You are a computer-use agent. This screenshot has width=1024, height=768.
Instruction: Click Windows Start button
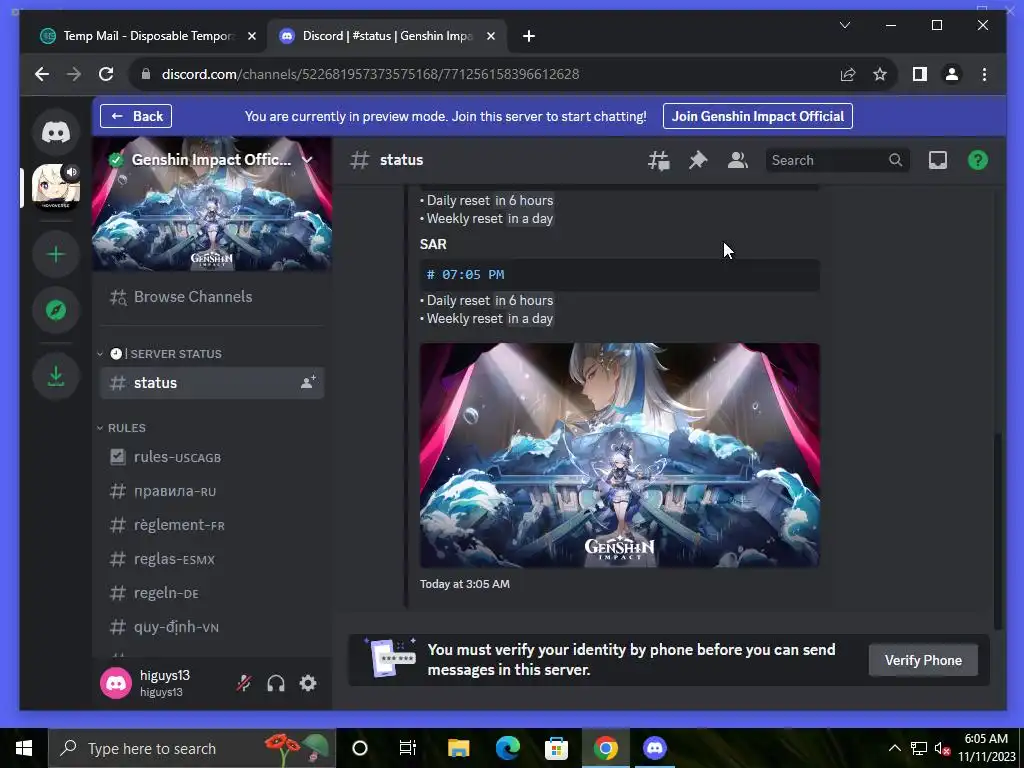[24, 748]
